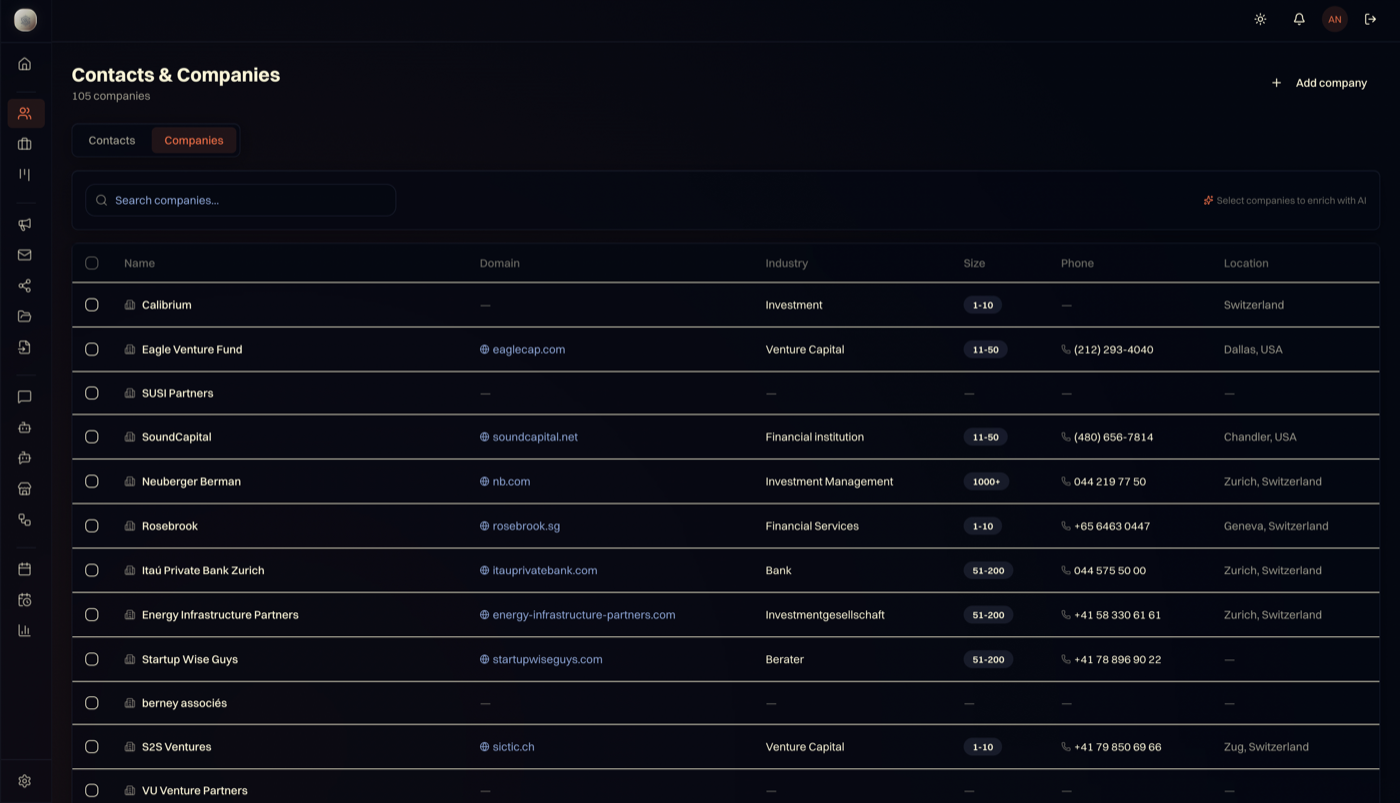Click the app logo in the top corner
1400x803 pixels.
click(x=25, y=20)
